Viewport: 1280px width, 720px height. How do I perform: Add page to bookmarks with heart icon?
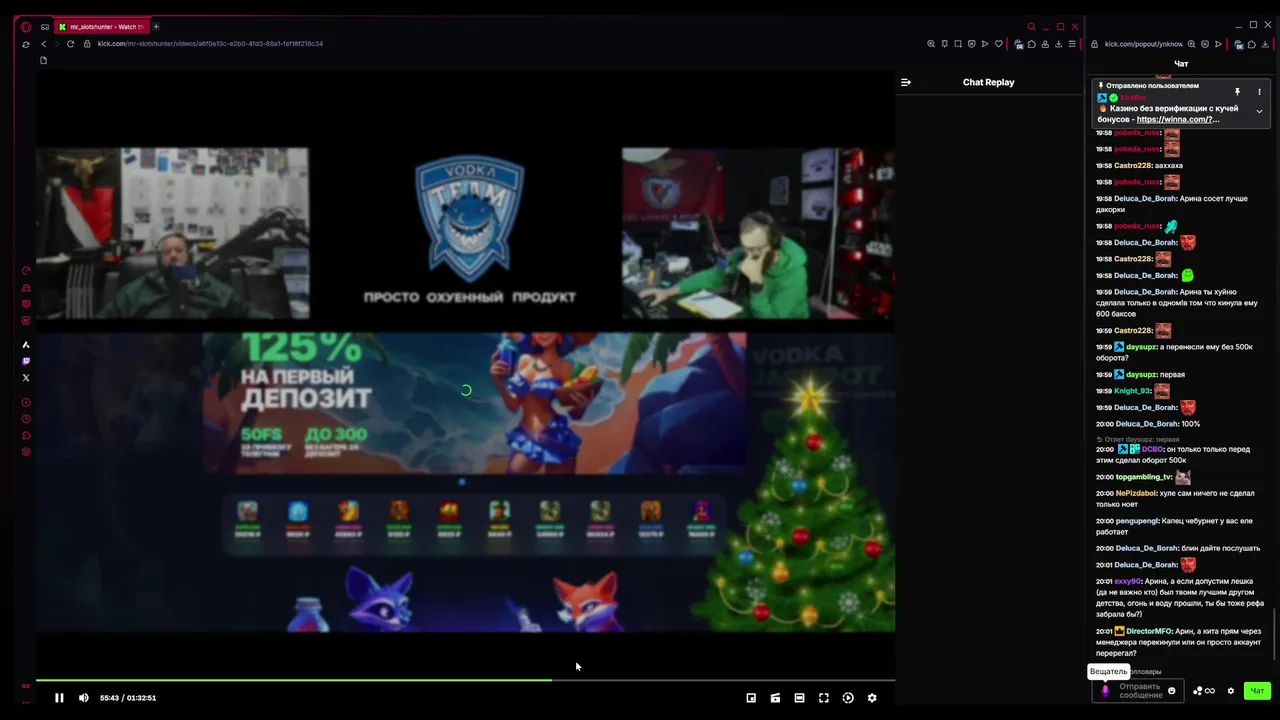coord(998,44)
